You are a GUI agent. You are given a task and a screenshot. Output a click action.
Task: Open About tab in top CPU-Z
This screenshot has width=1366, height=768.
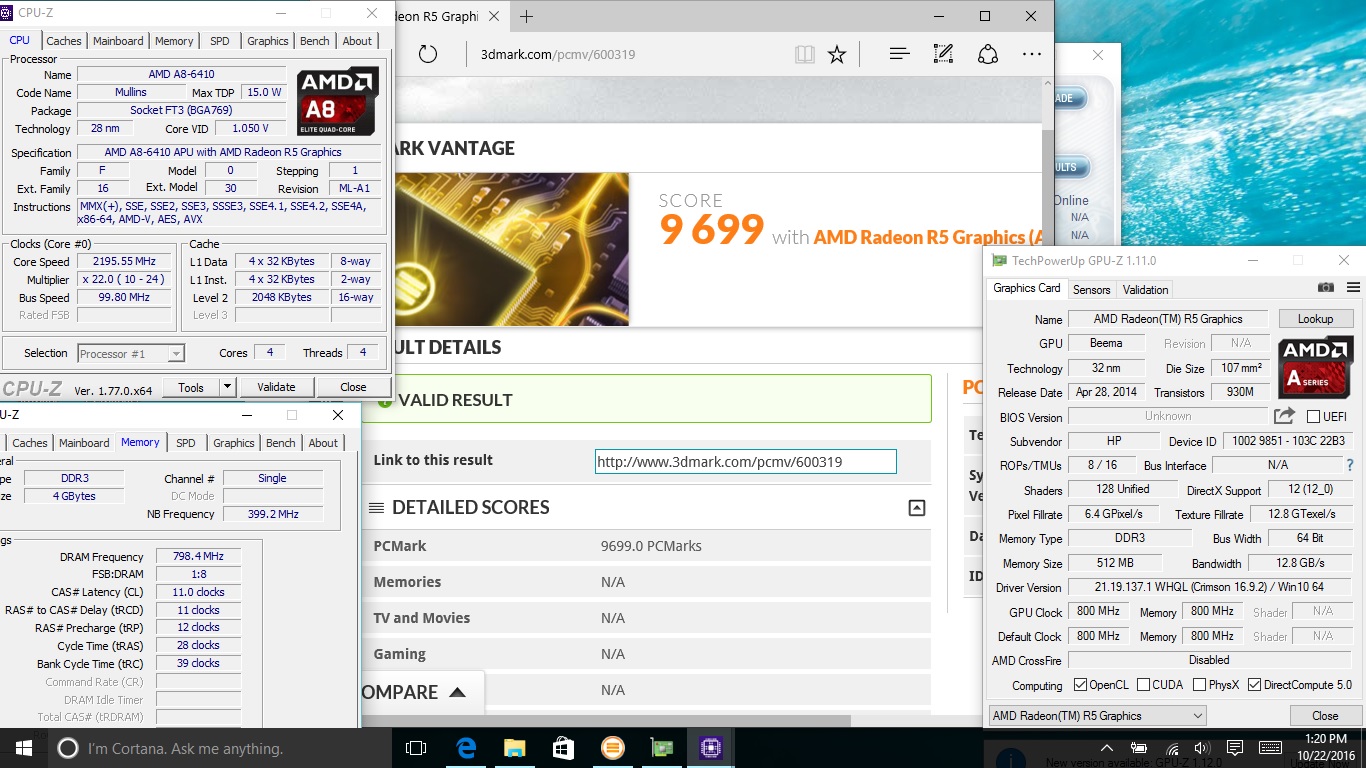coord(357,41)
